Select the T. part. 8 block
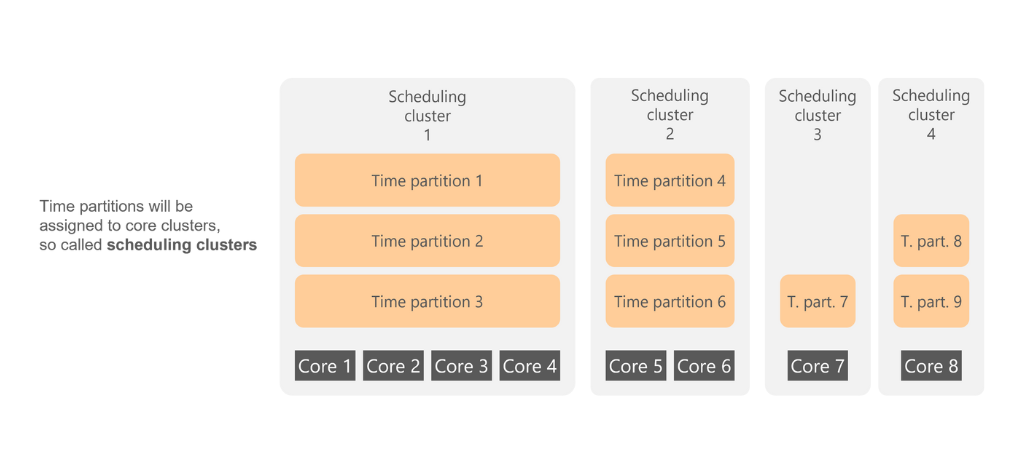 click(931, 241)
